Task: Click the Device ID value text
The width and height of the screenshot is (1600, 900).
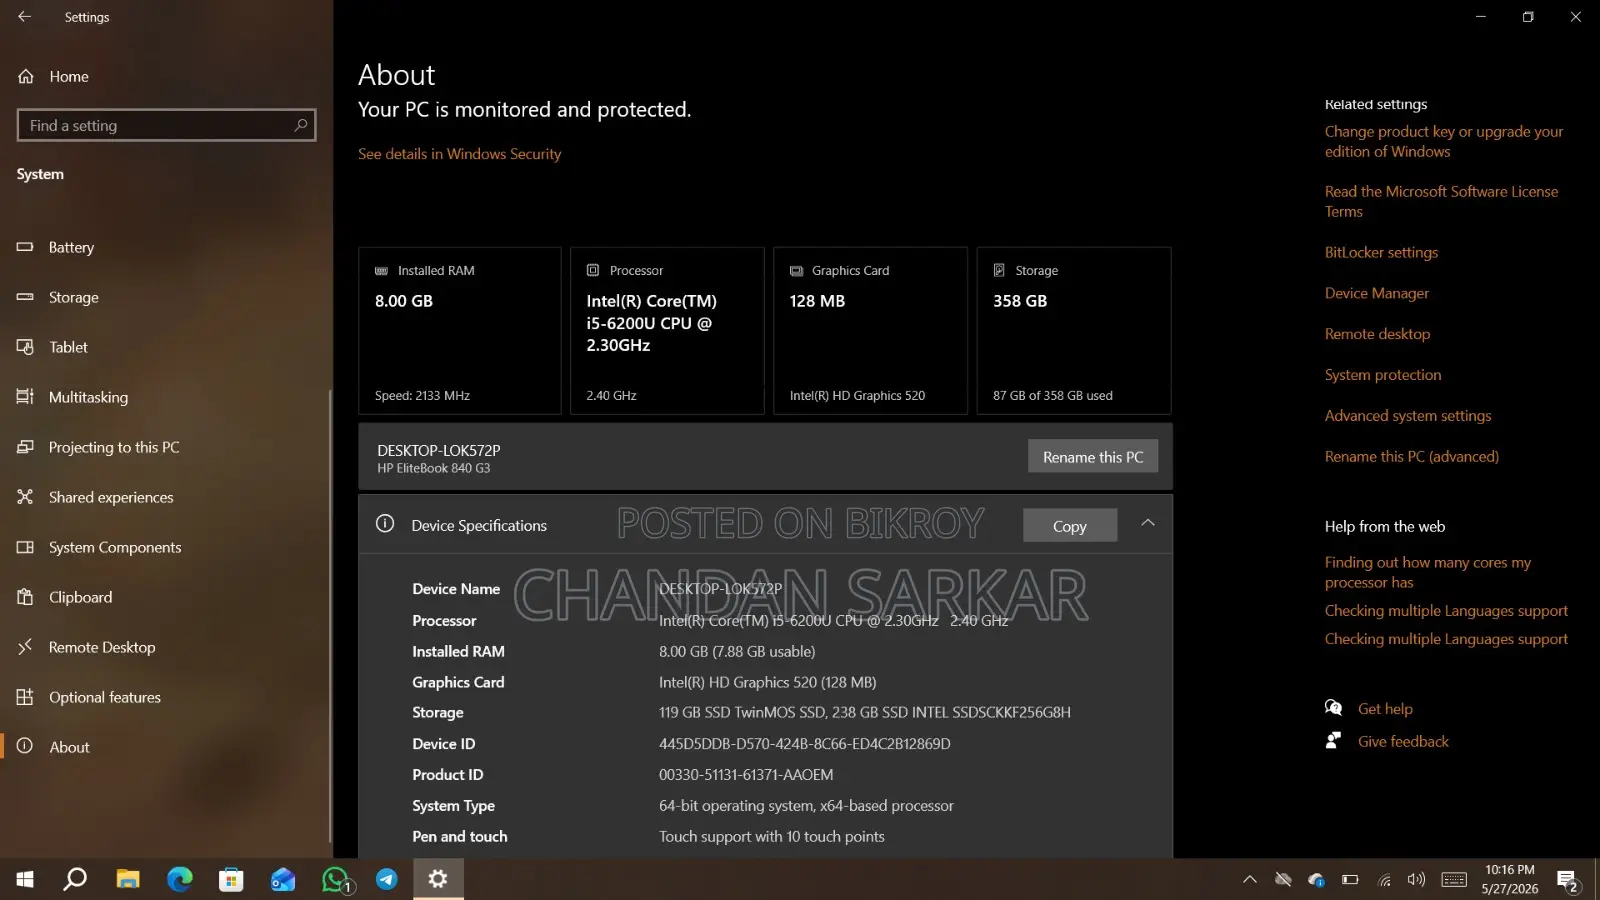Action: [x=805, y=744]
